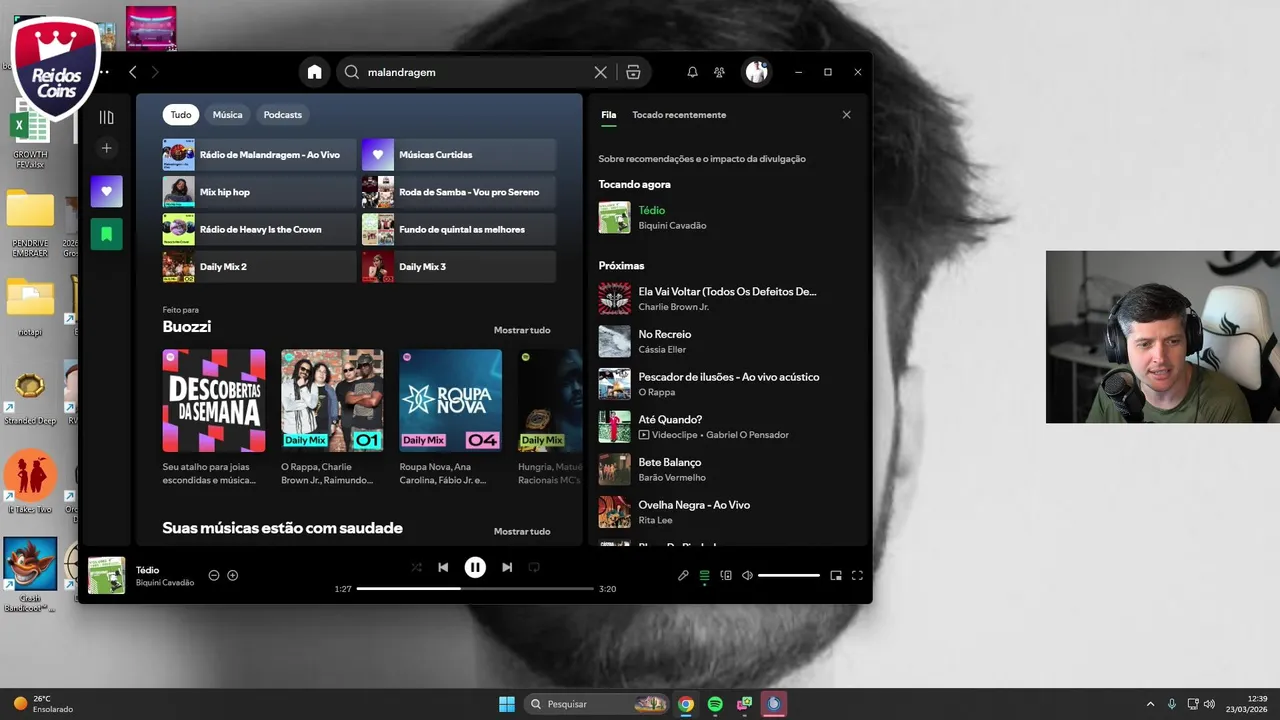This screenshot has width=1280, height=720.
Task: Open Friend Activity icon
Action: click(x=719, y=72)
